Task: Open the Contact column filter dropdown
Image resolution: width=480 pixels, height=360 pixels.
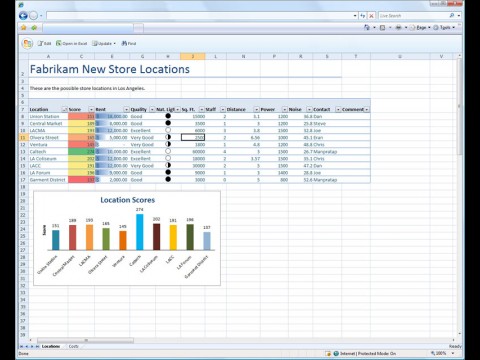Action: click(x=338, y=109)
